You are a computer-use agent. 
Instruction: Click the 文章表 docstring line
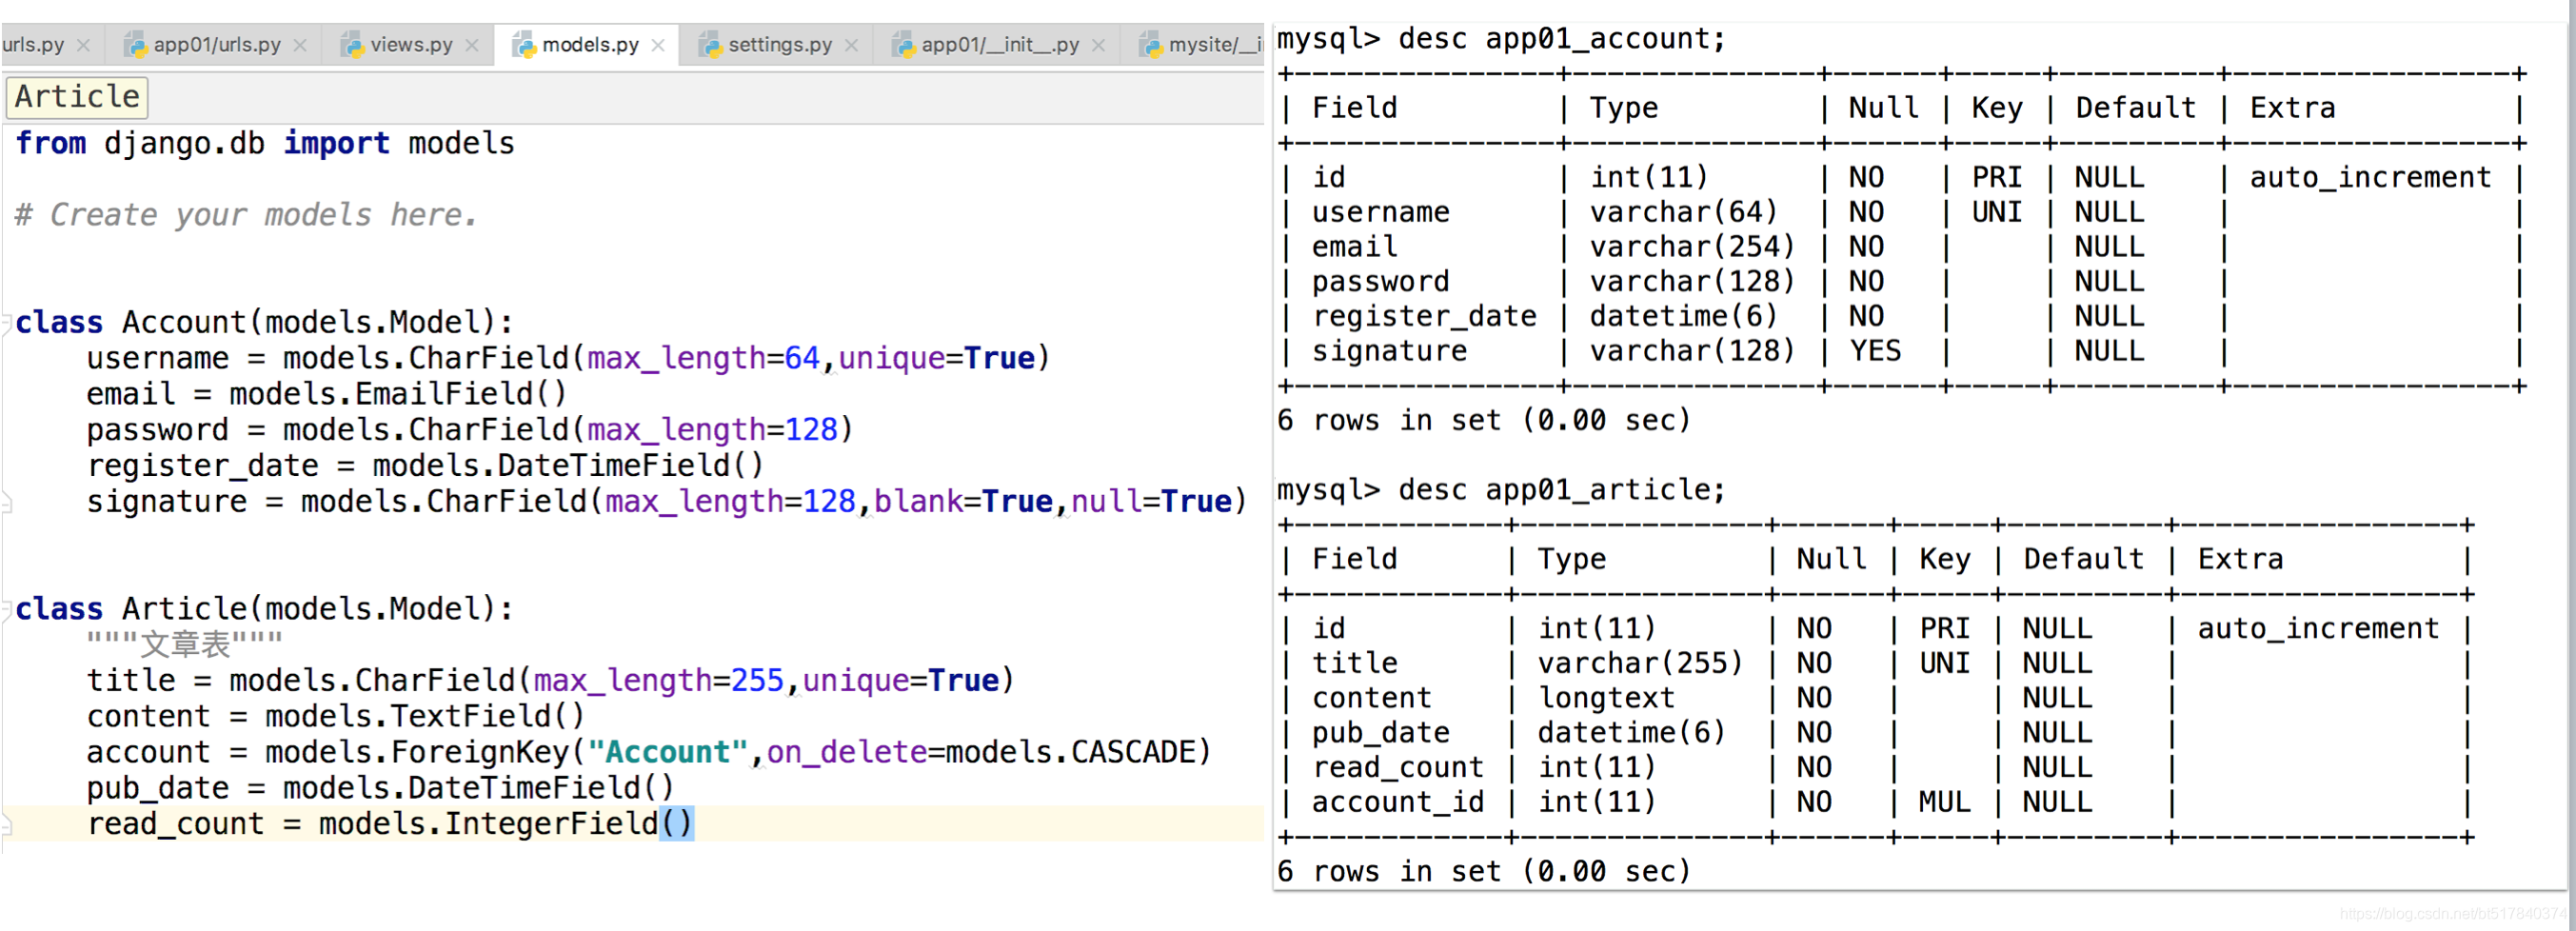coord(185,644)
